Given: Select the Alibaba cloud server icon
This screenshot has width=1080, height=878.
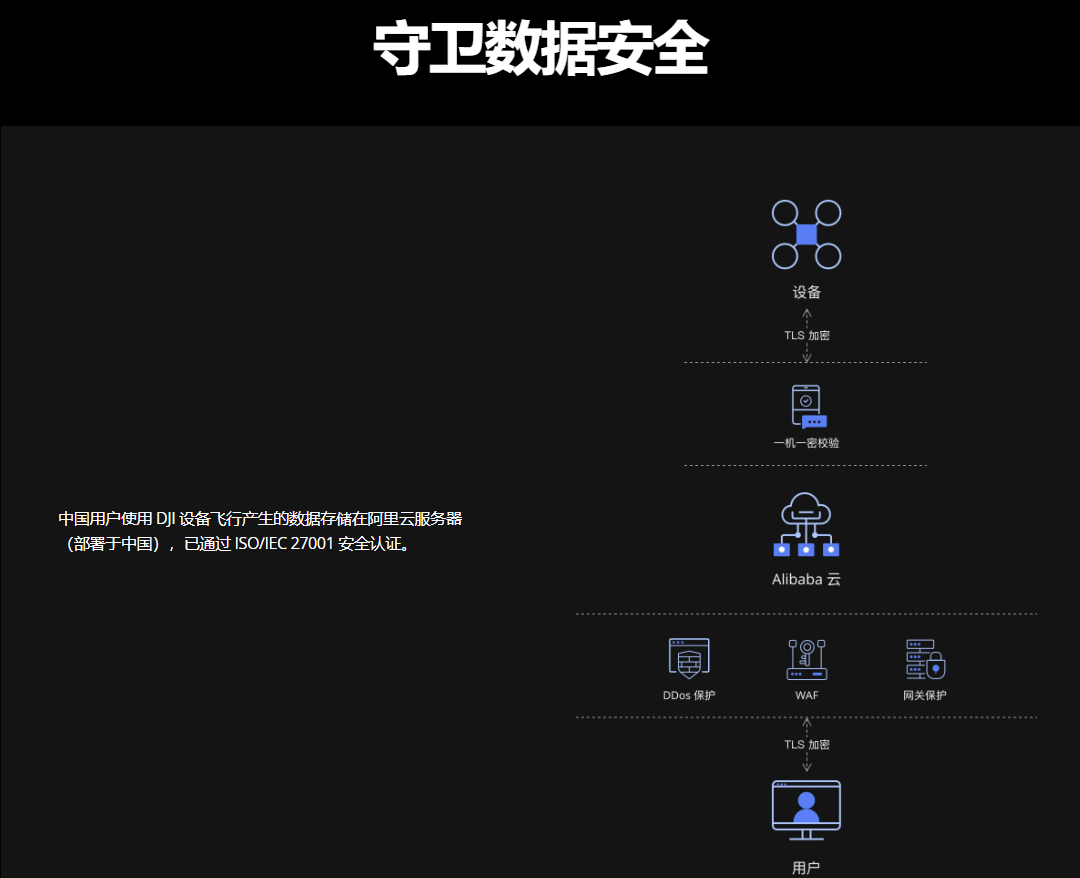Looking at the screenshot, I should (x=806, y=524).
